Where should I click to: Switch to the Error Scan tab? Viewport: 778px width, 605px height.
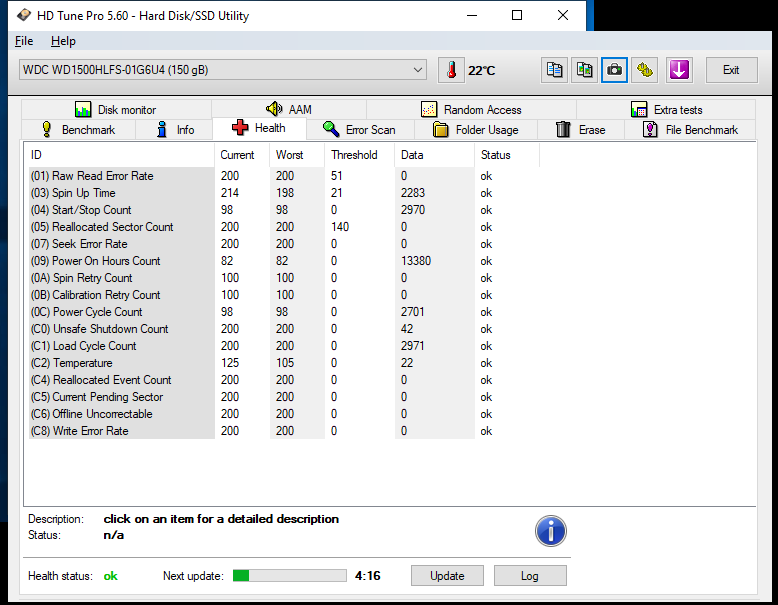pos(360,130)
